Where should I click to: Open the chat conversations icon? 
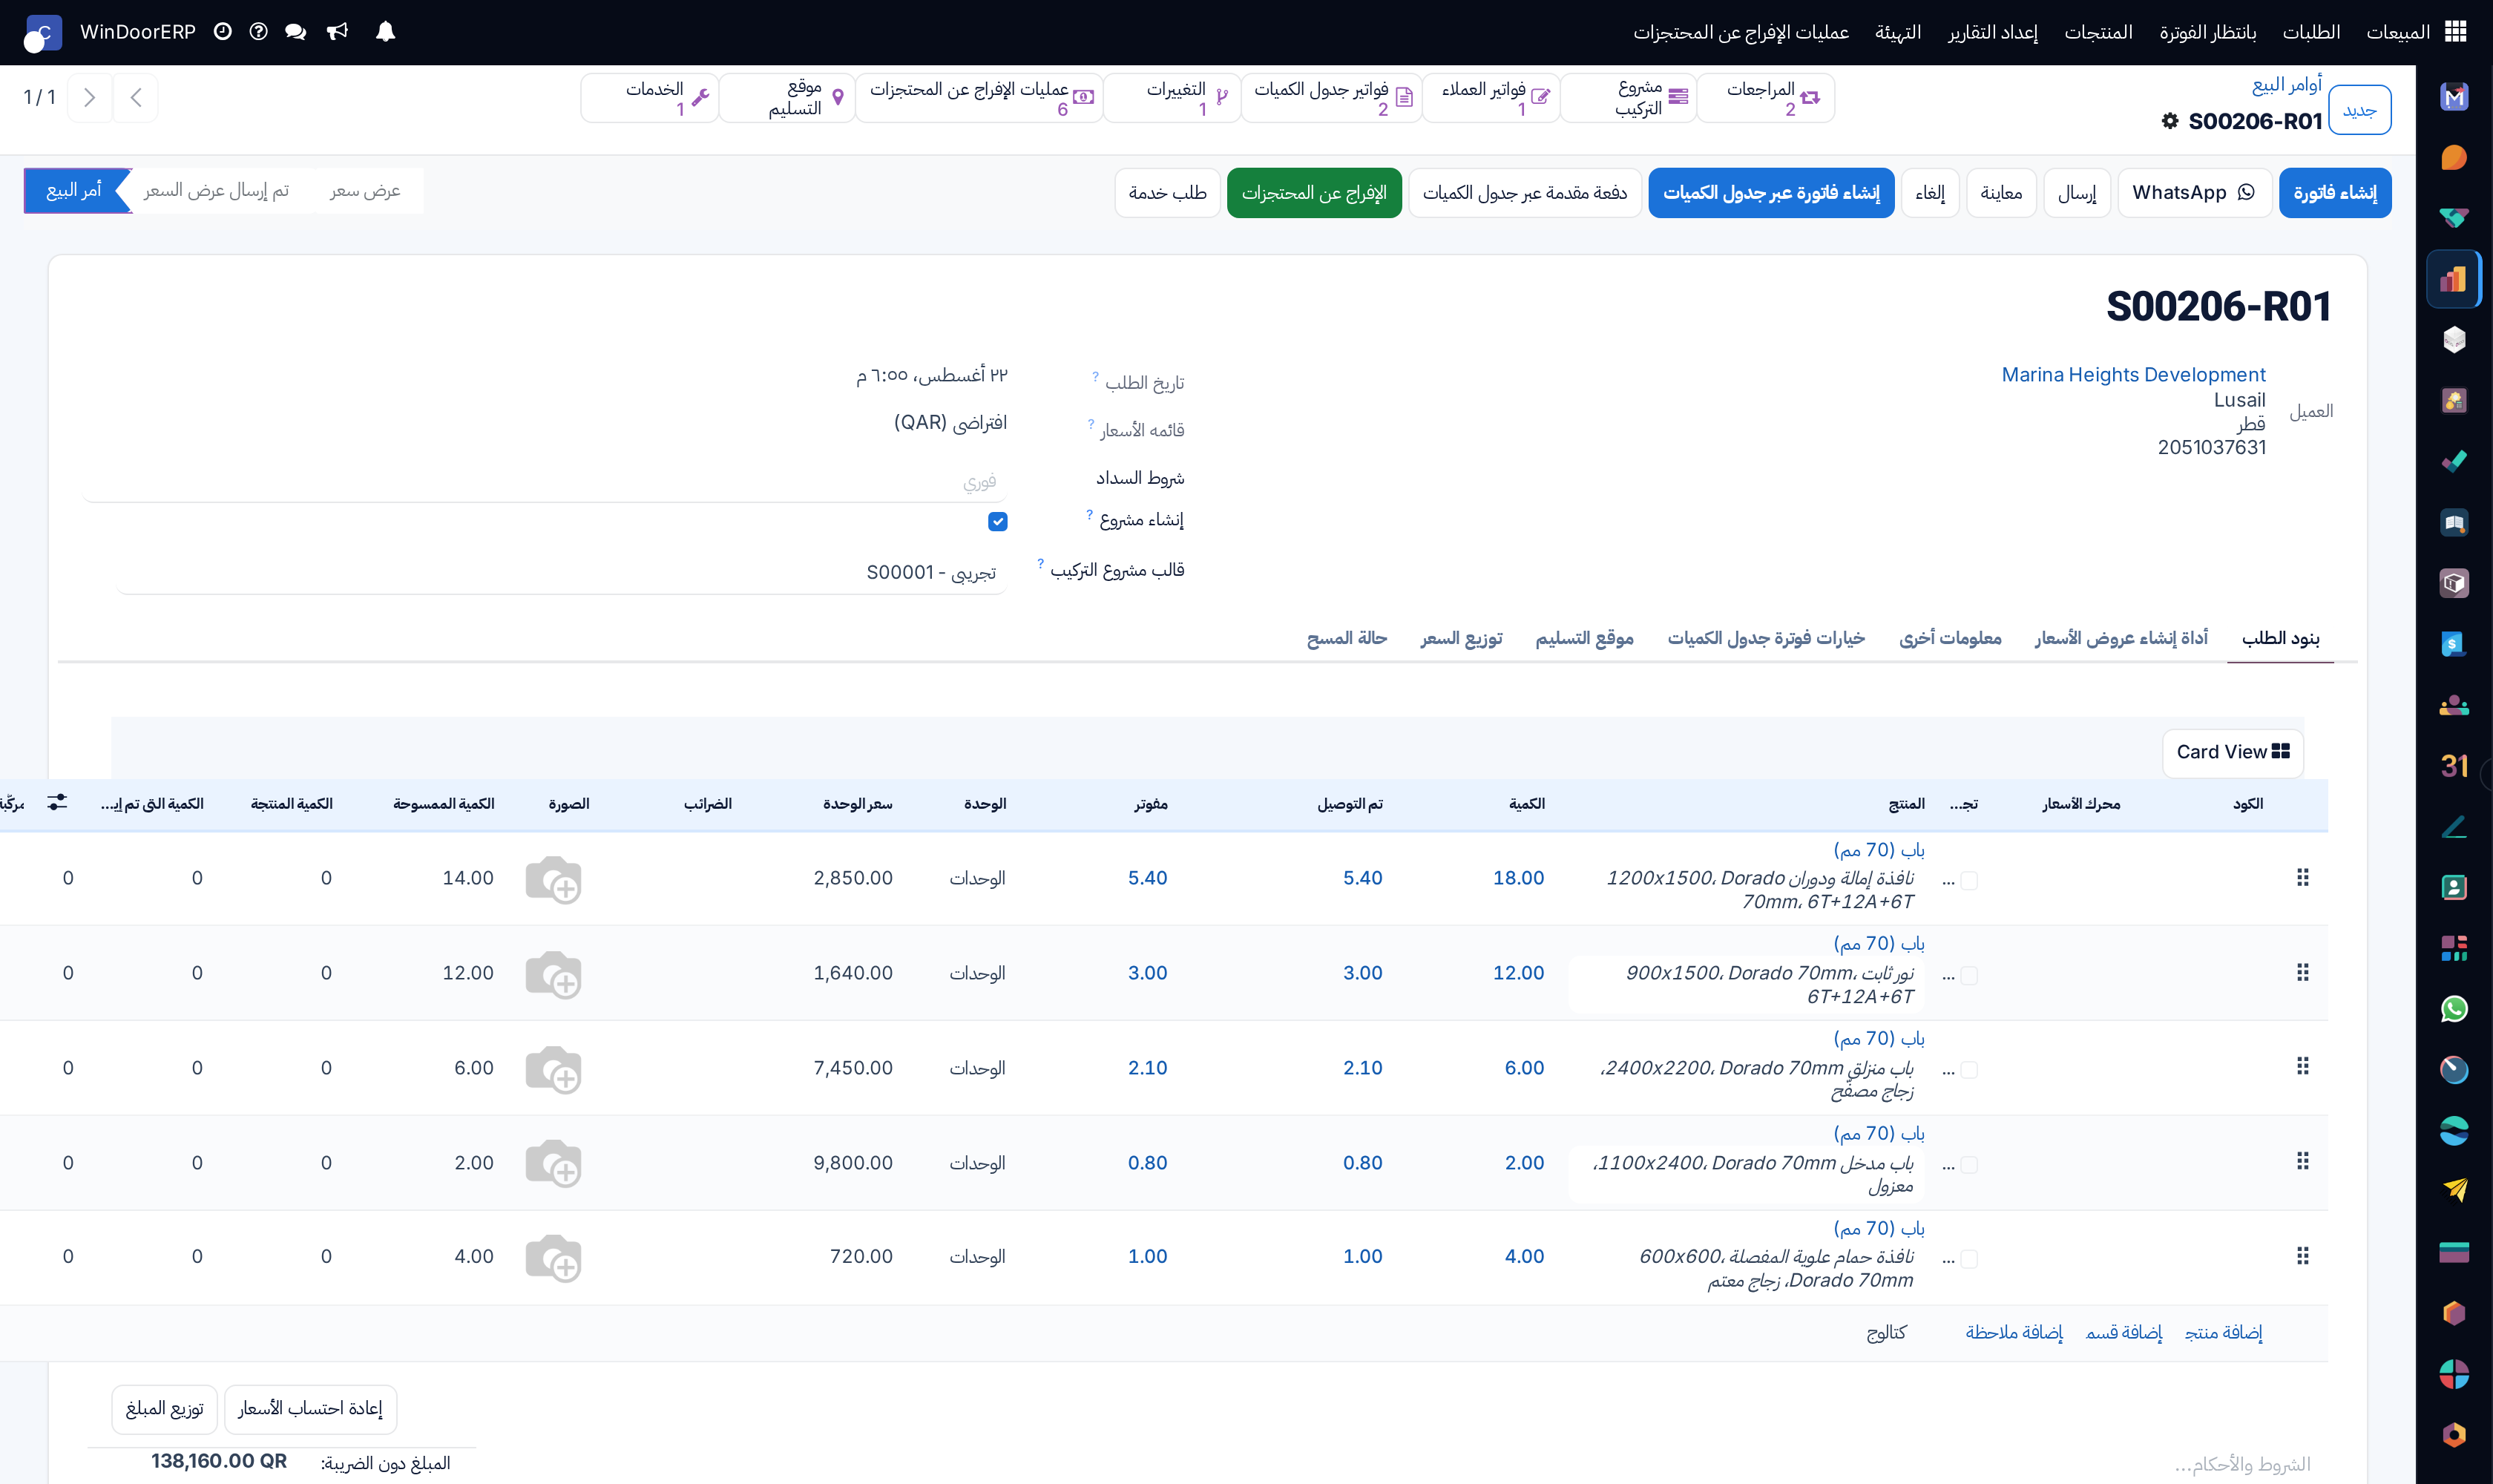coord(295,32)
